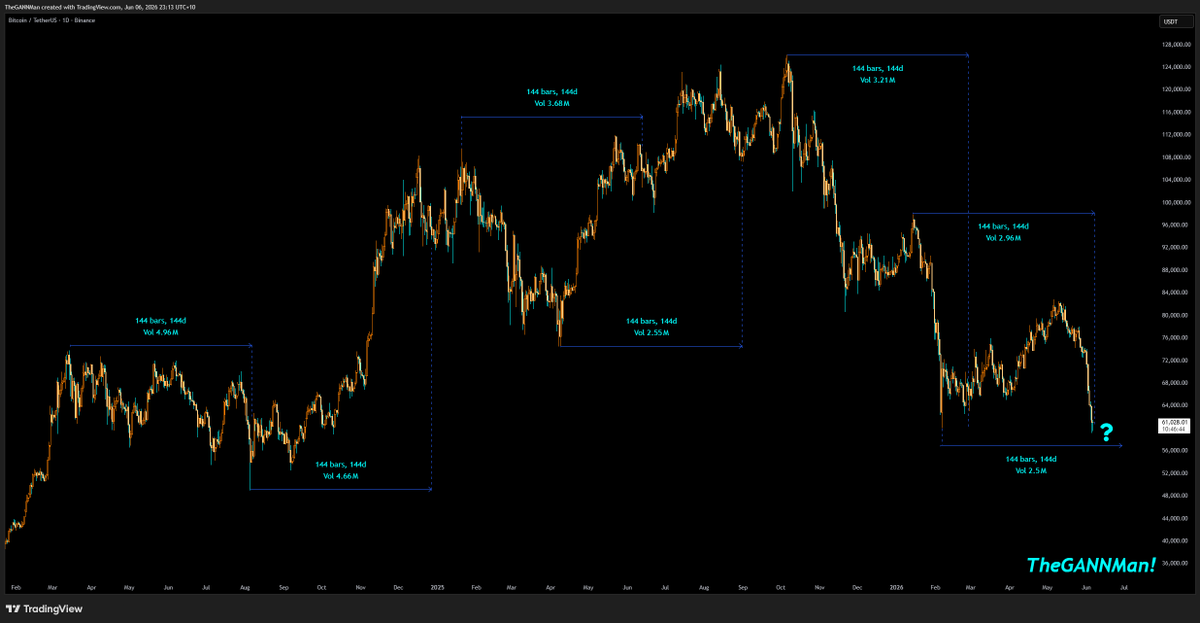The image size is (1200, 623).
Task: Click the 92,000.00 price axis label
Action: [x=1174, y=247]
